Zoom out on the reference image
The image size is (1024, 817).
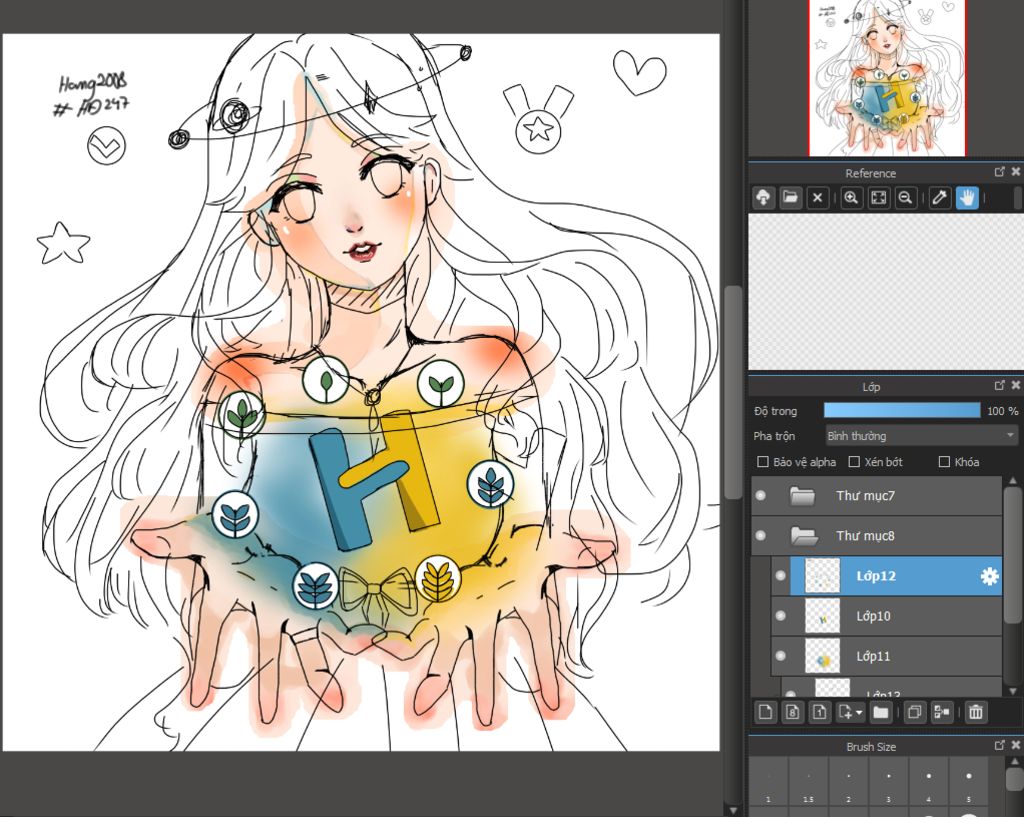pyautogui.click(x=905, y=197)
